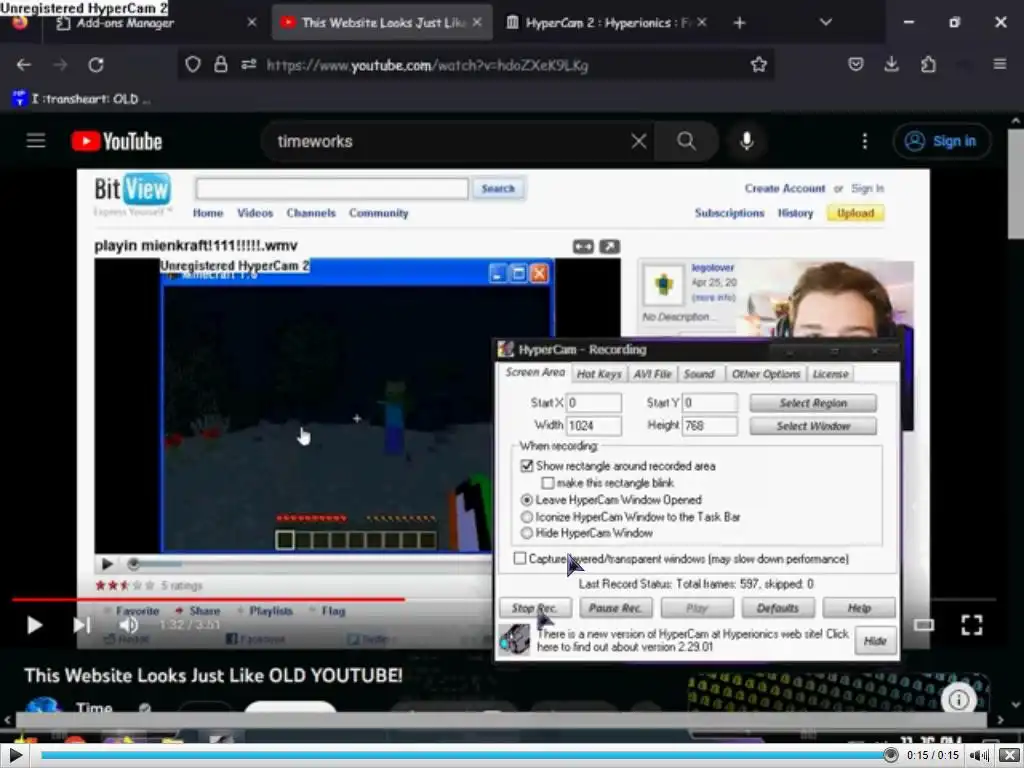Seek on the outer player's blue progress bar

pyautogui.click(x=465, y=756)
